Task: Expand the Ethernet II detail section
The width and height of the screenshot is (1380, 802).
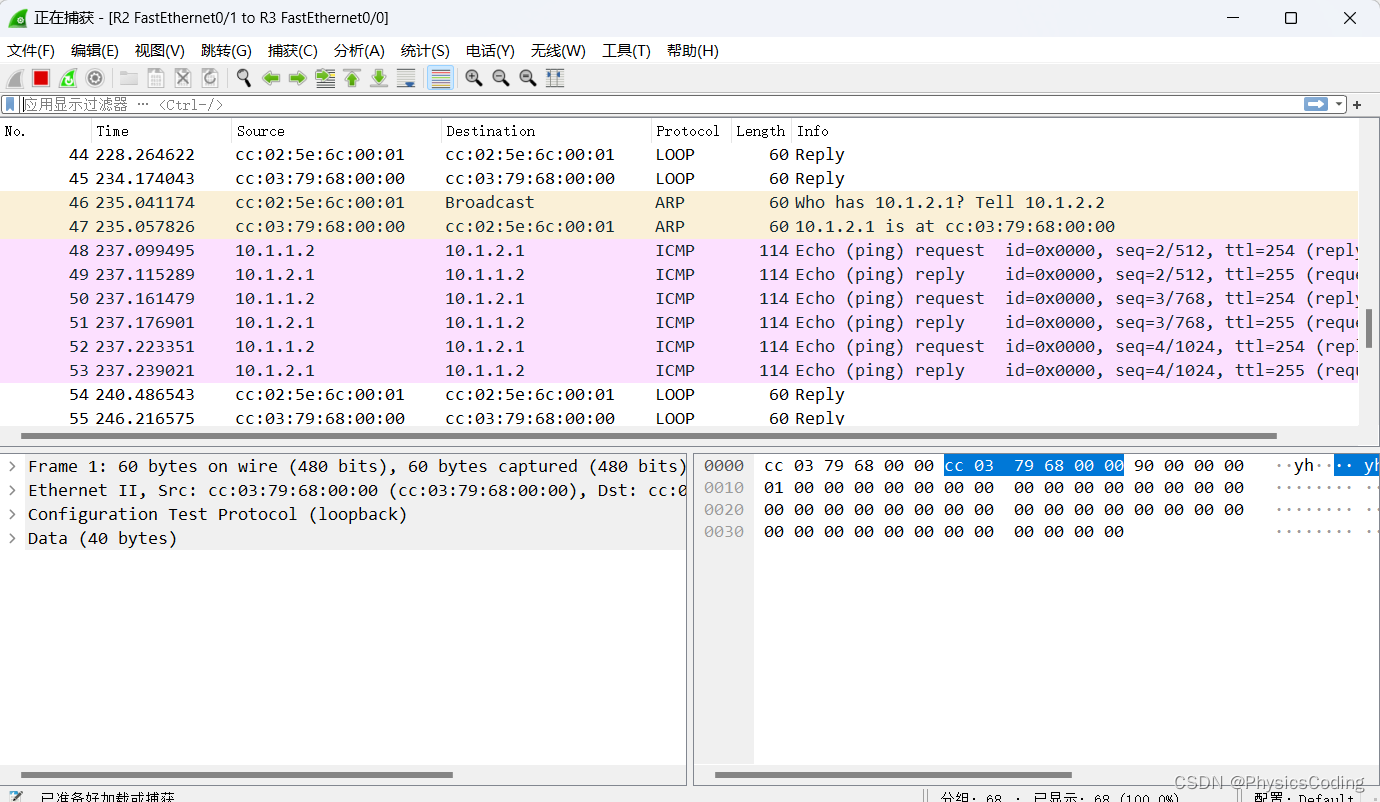Action: [x=14, y=490]
